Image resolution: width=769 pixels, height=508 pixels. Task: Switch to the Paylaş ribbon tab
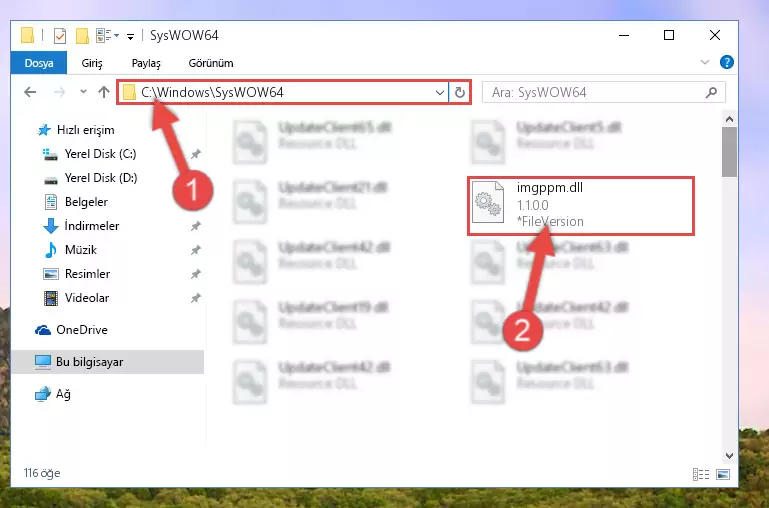pyautogui.click(x=146, y=63)
